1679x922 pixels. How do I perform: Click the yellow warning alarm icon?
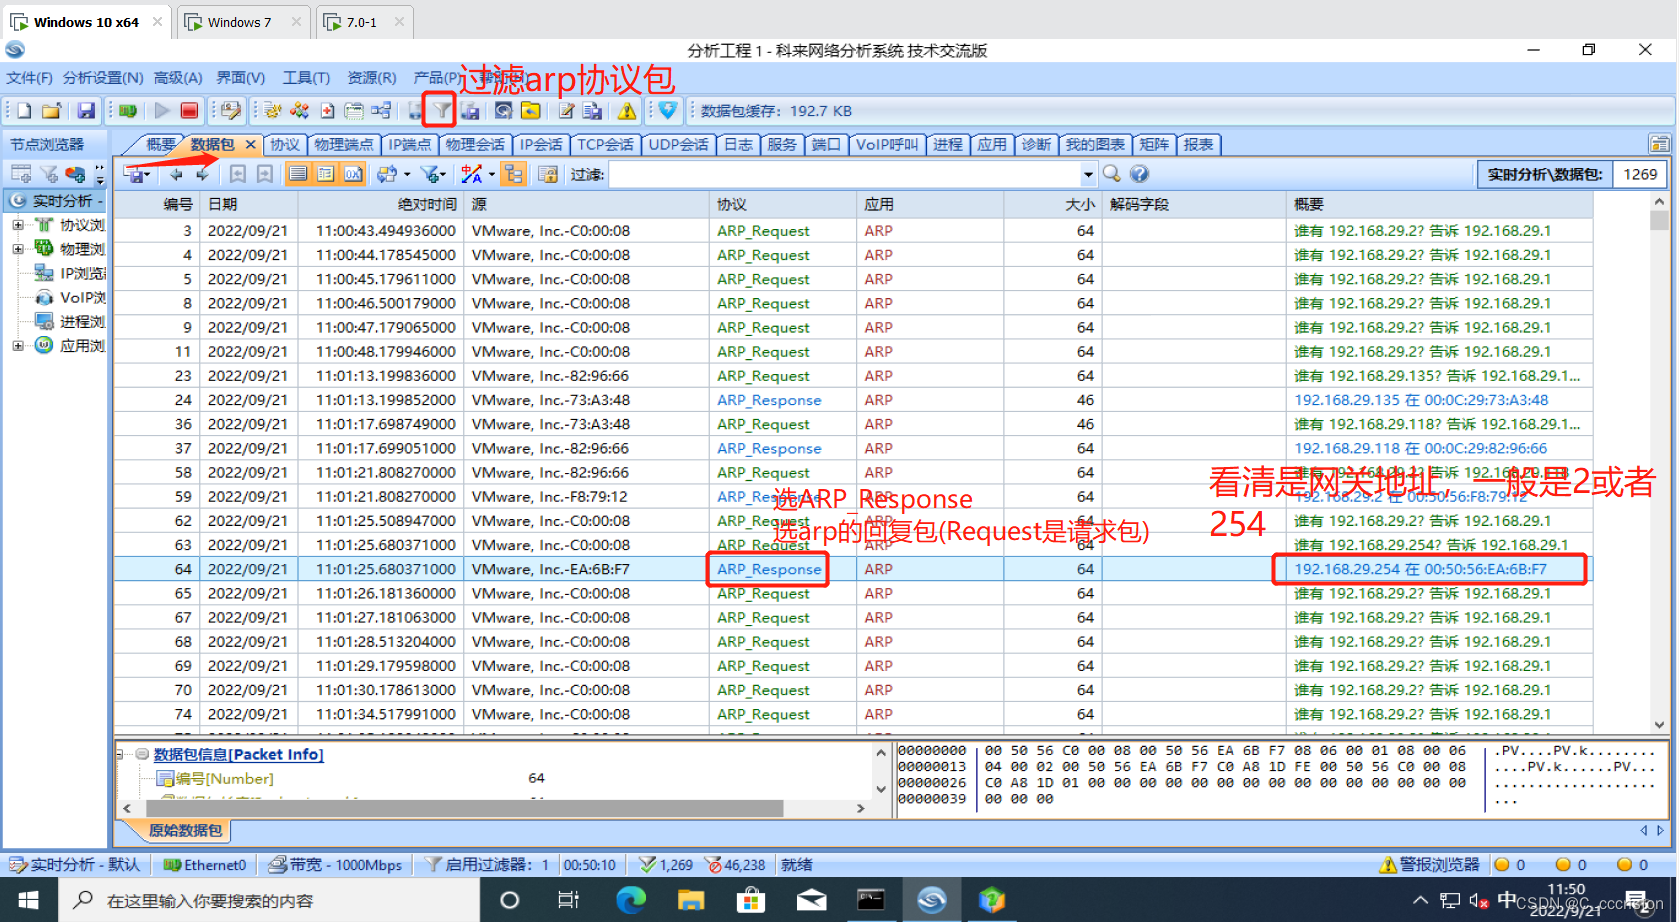(627, 111)
